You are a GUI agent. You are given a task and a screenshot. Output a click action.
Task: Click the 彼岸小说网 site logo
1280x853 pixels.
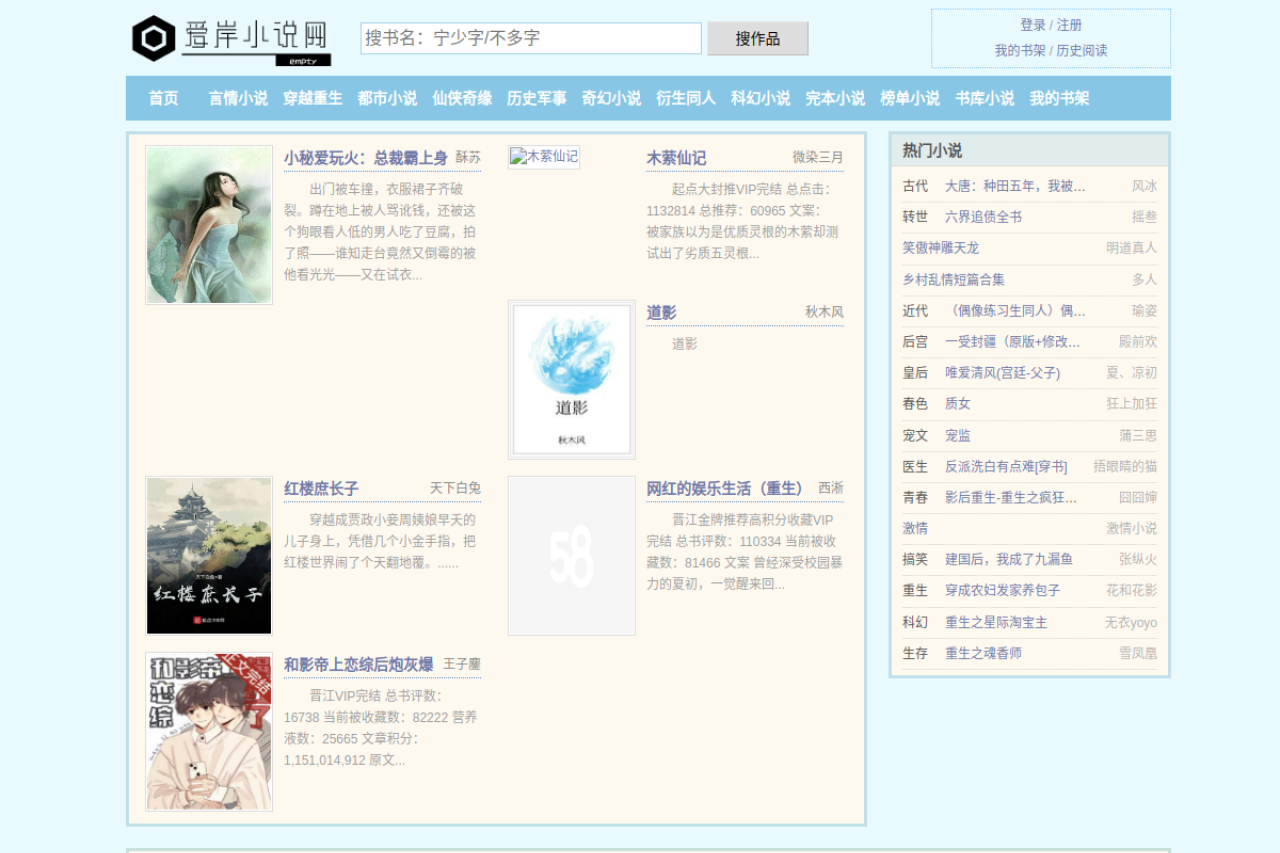click(x=230, y=39)
